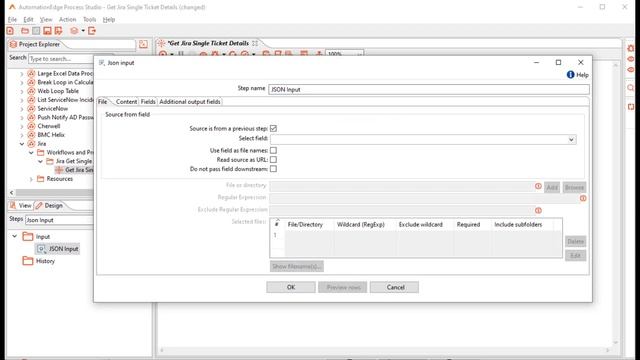This screenshot has width=640, height=360.
Task: Open the Action menu
Action: 67,20
